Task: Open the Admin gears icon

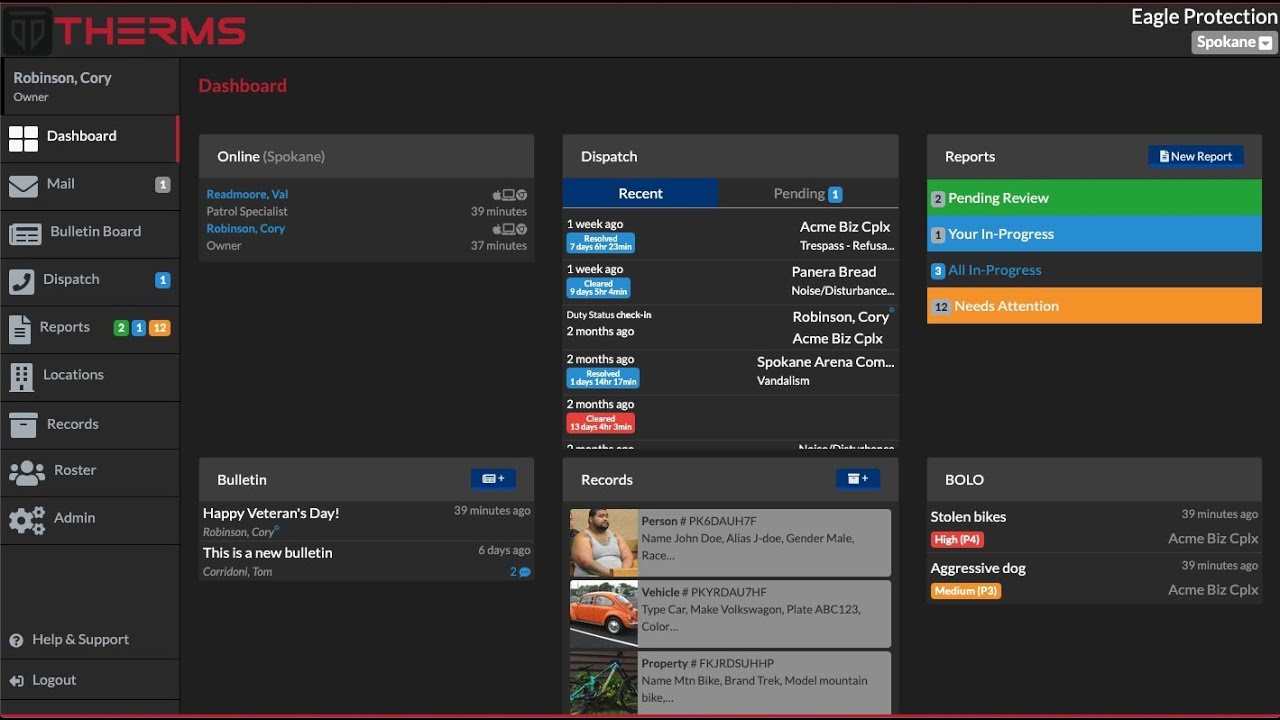Action: point(27,520)
